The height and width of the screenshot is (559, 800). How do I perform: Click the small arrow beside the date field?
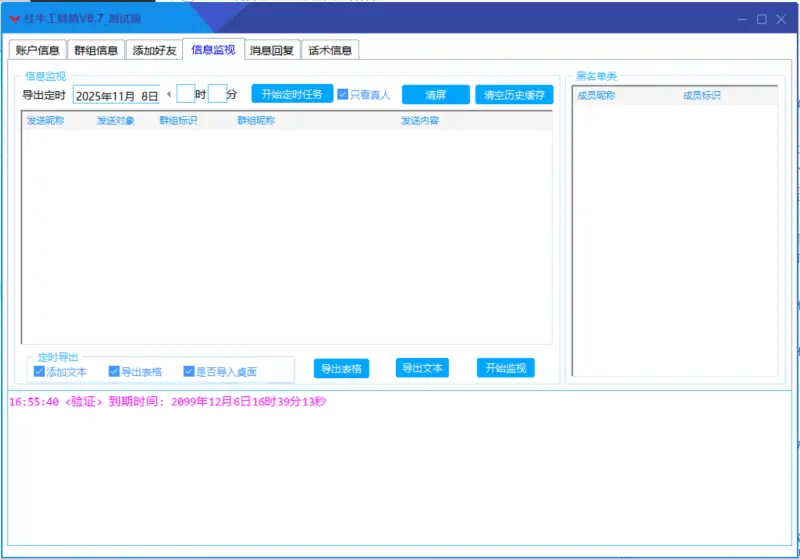pyautogui.click(x=169, y=94)
